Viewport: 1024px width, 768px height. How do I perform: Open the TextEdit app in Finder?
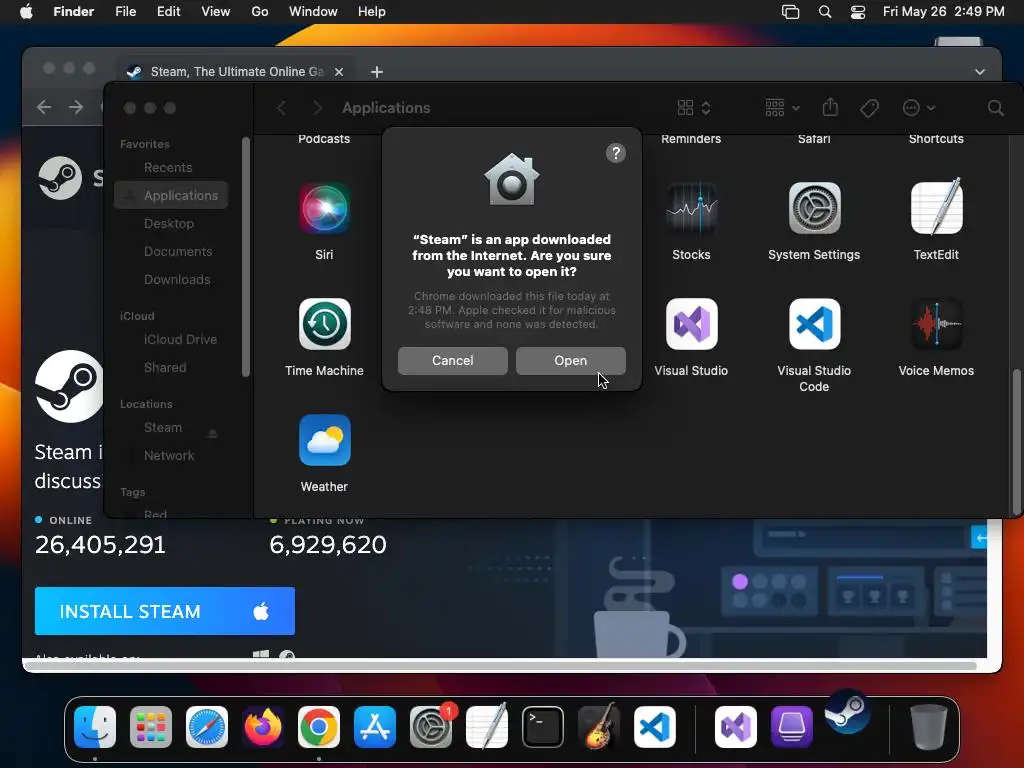(936, 207)
